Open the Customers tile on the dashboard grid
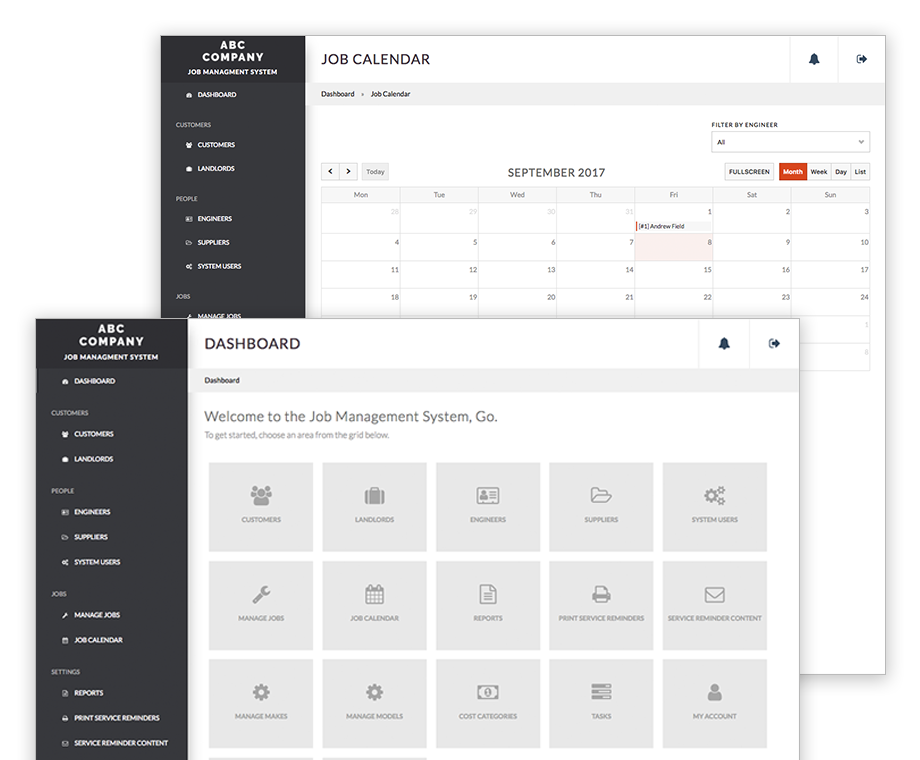The width and height of the screenshot is (920, 760). coord(261,506)
